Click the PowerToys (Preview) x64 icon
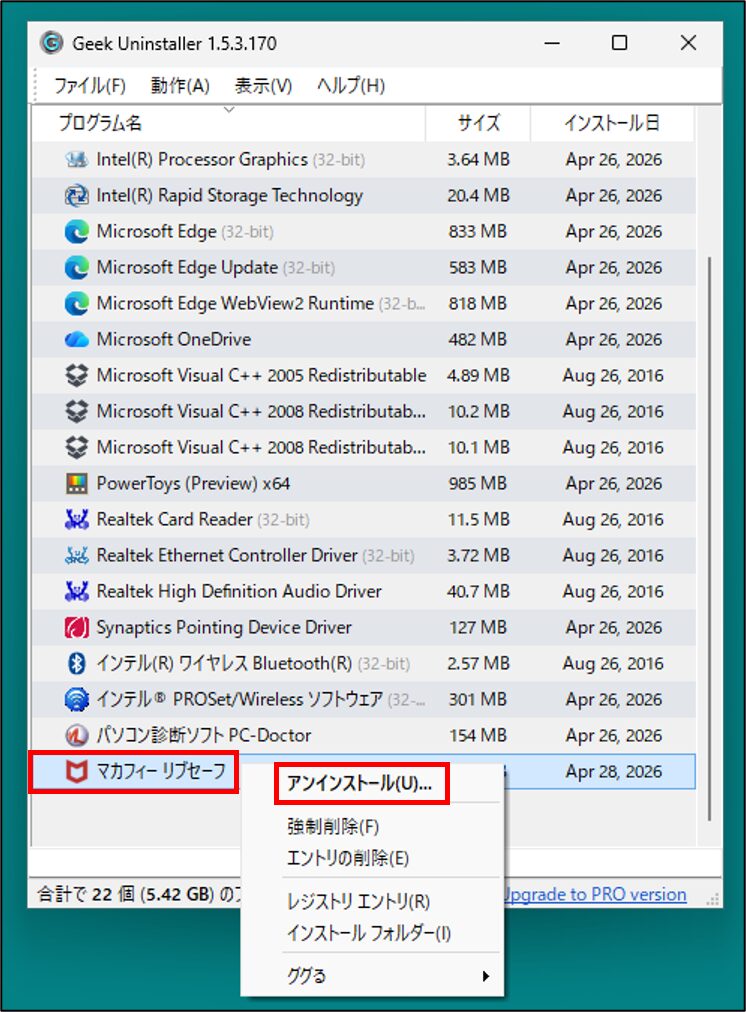The width and height of the screenshot is (746, 1012). (x=77, y=483)
